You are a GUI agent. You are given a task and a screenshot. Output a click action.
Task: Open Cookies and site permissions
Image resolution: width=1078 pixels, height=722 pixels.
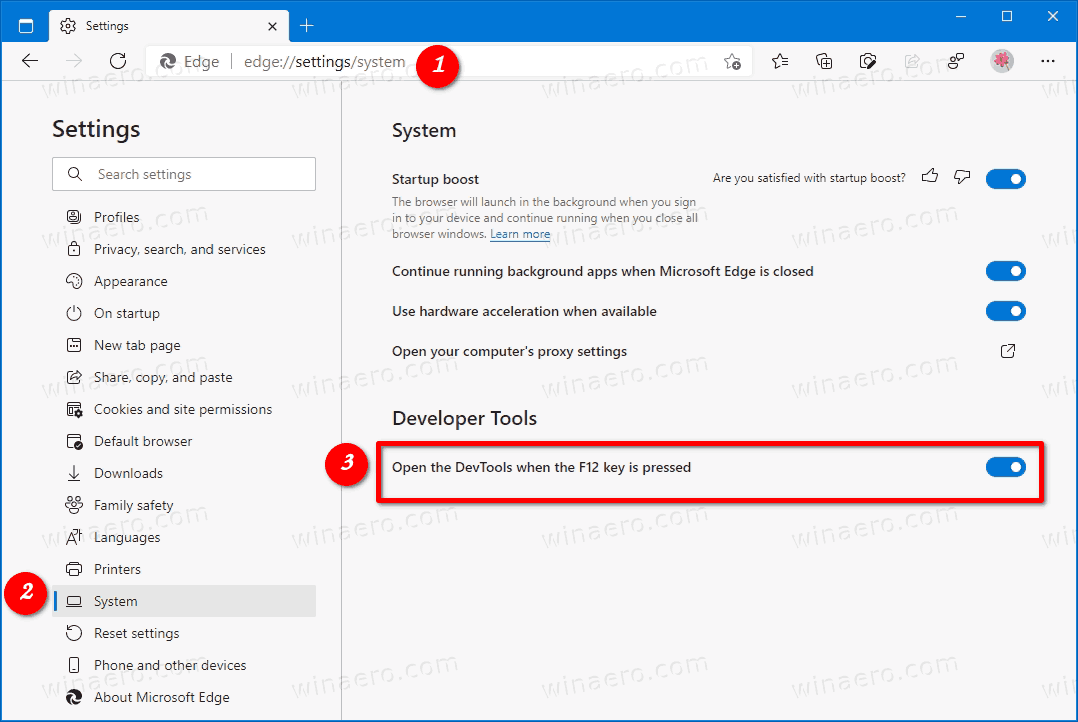(184, 409)
